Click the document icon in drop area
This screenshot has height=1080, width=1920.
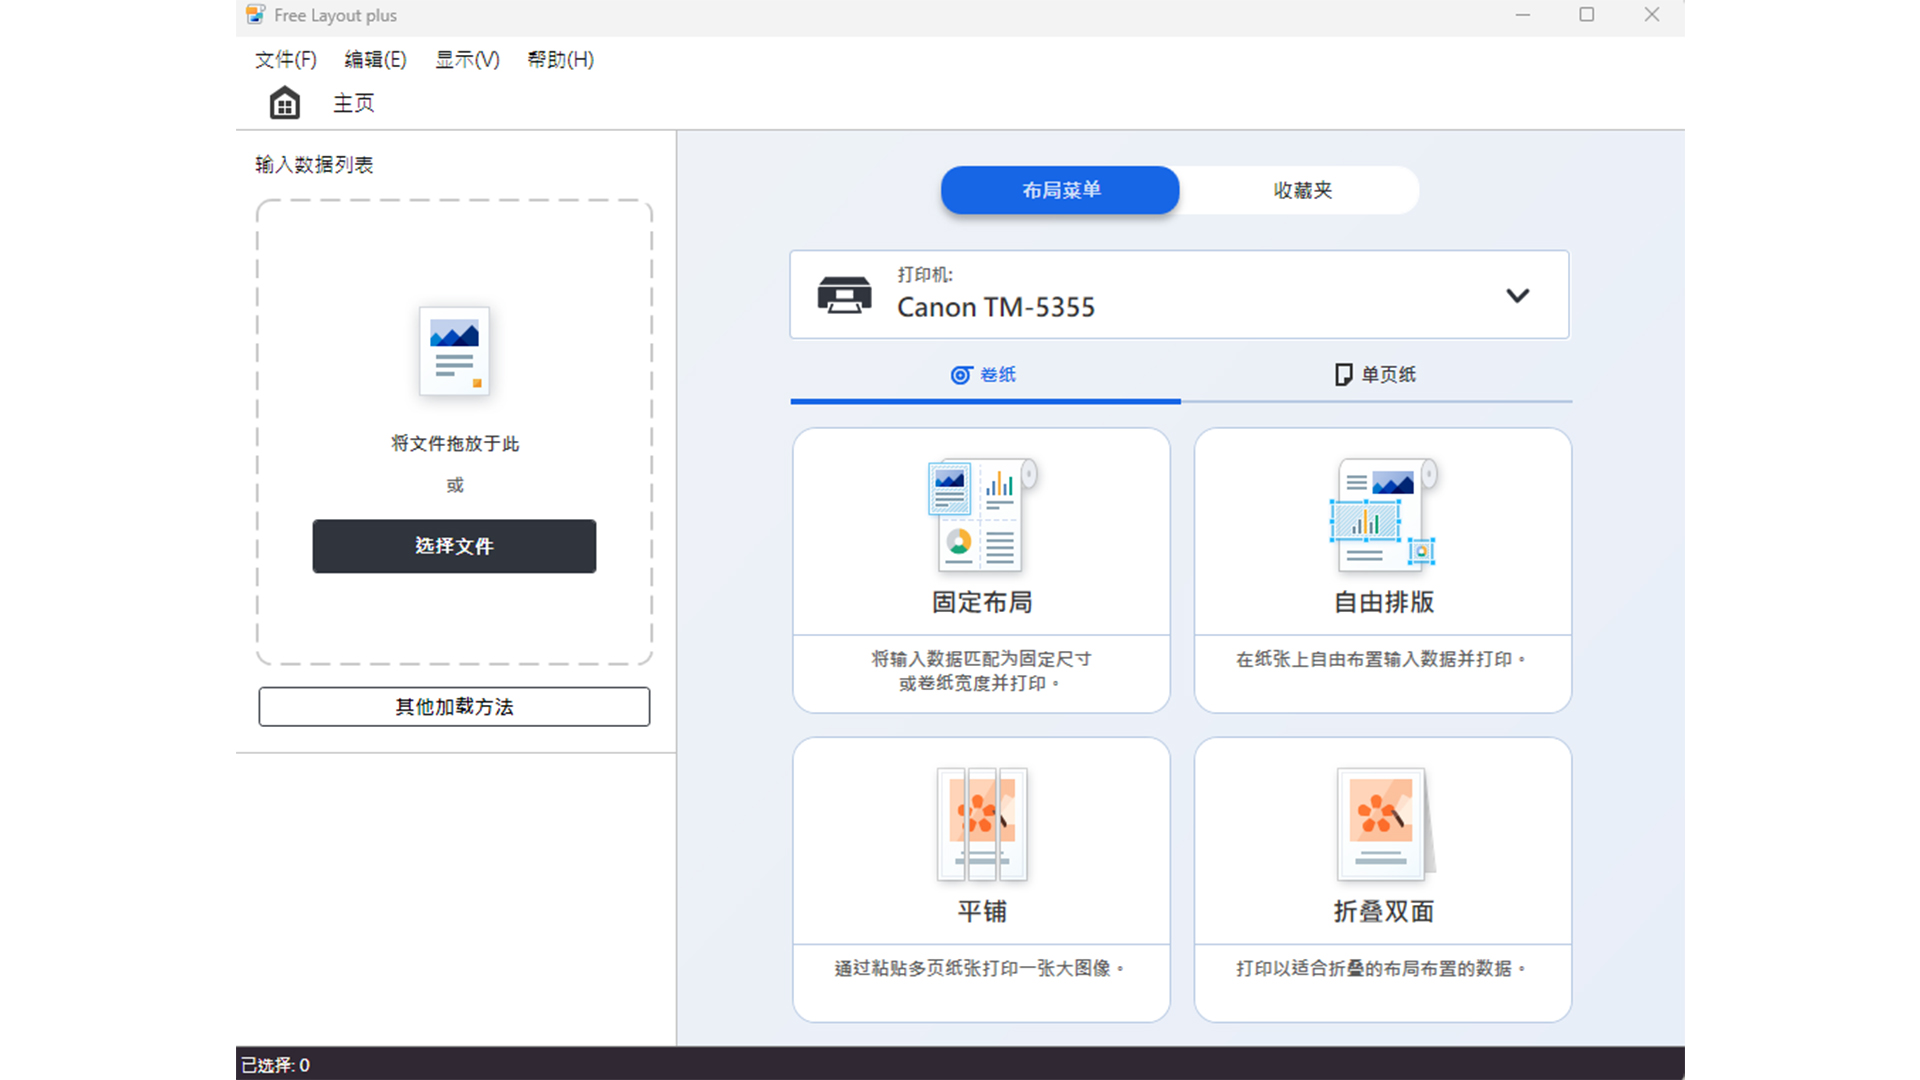455,351
